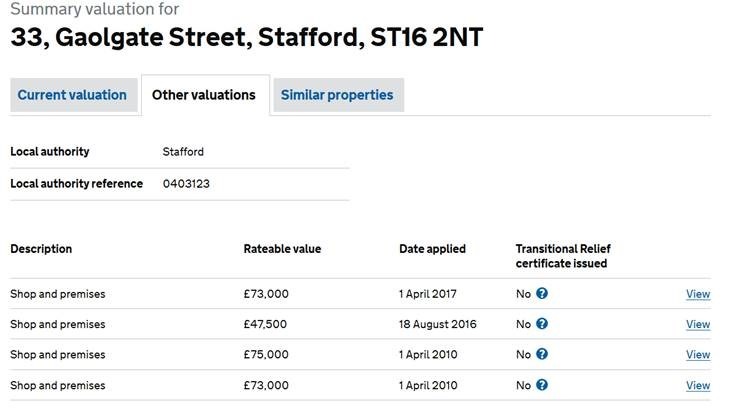Open the Similar properties tab
This screenshot has width=752, height=419.
coord(337,95)
